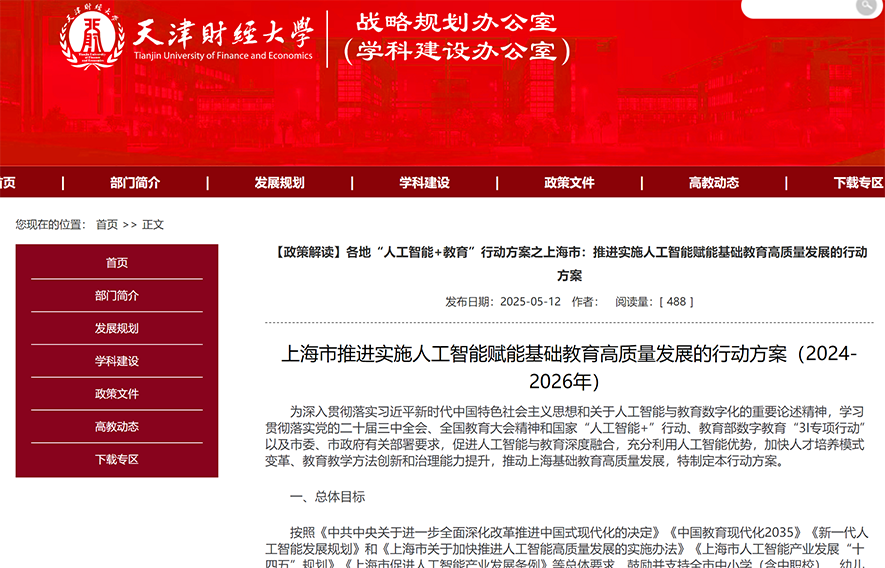The width and height of the screenshot is (885, 568).
Task: Open 部门简介 in the left sidebar menu
Action: tap(117, 296)
